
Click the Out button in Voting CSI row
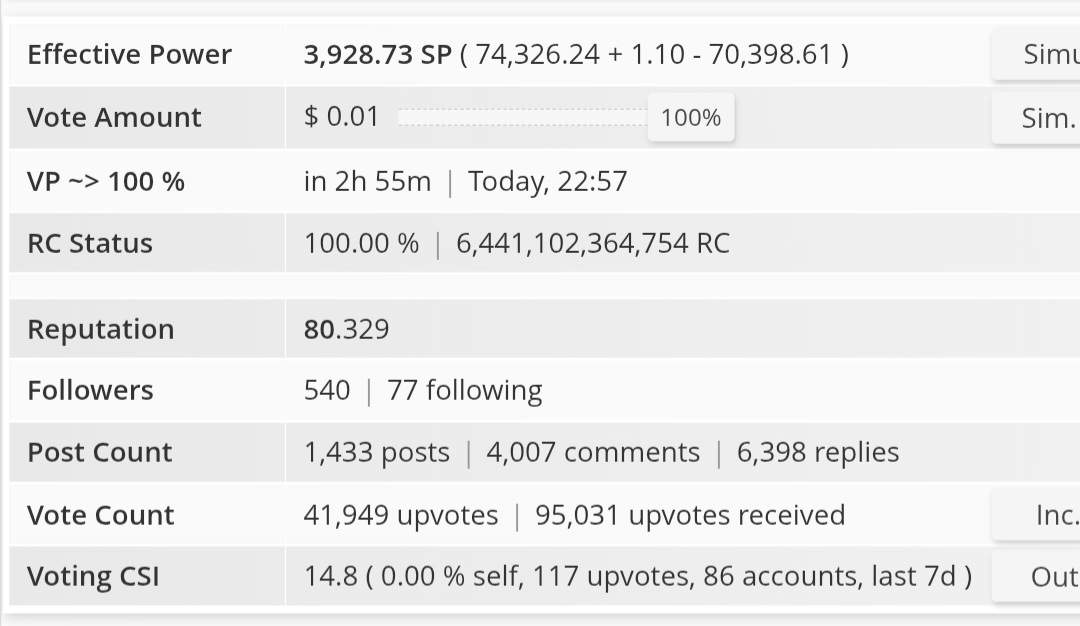point(1040,577)
